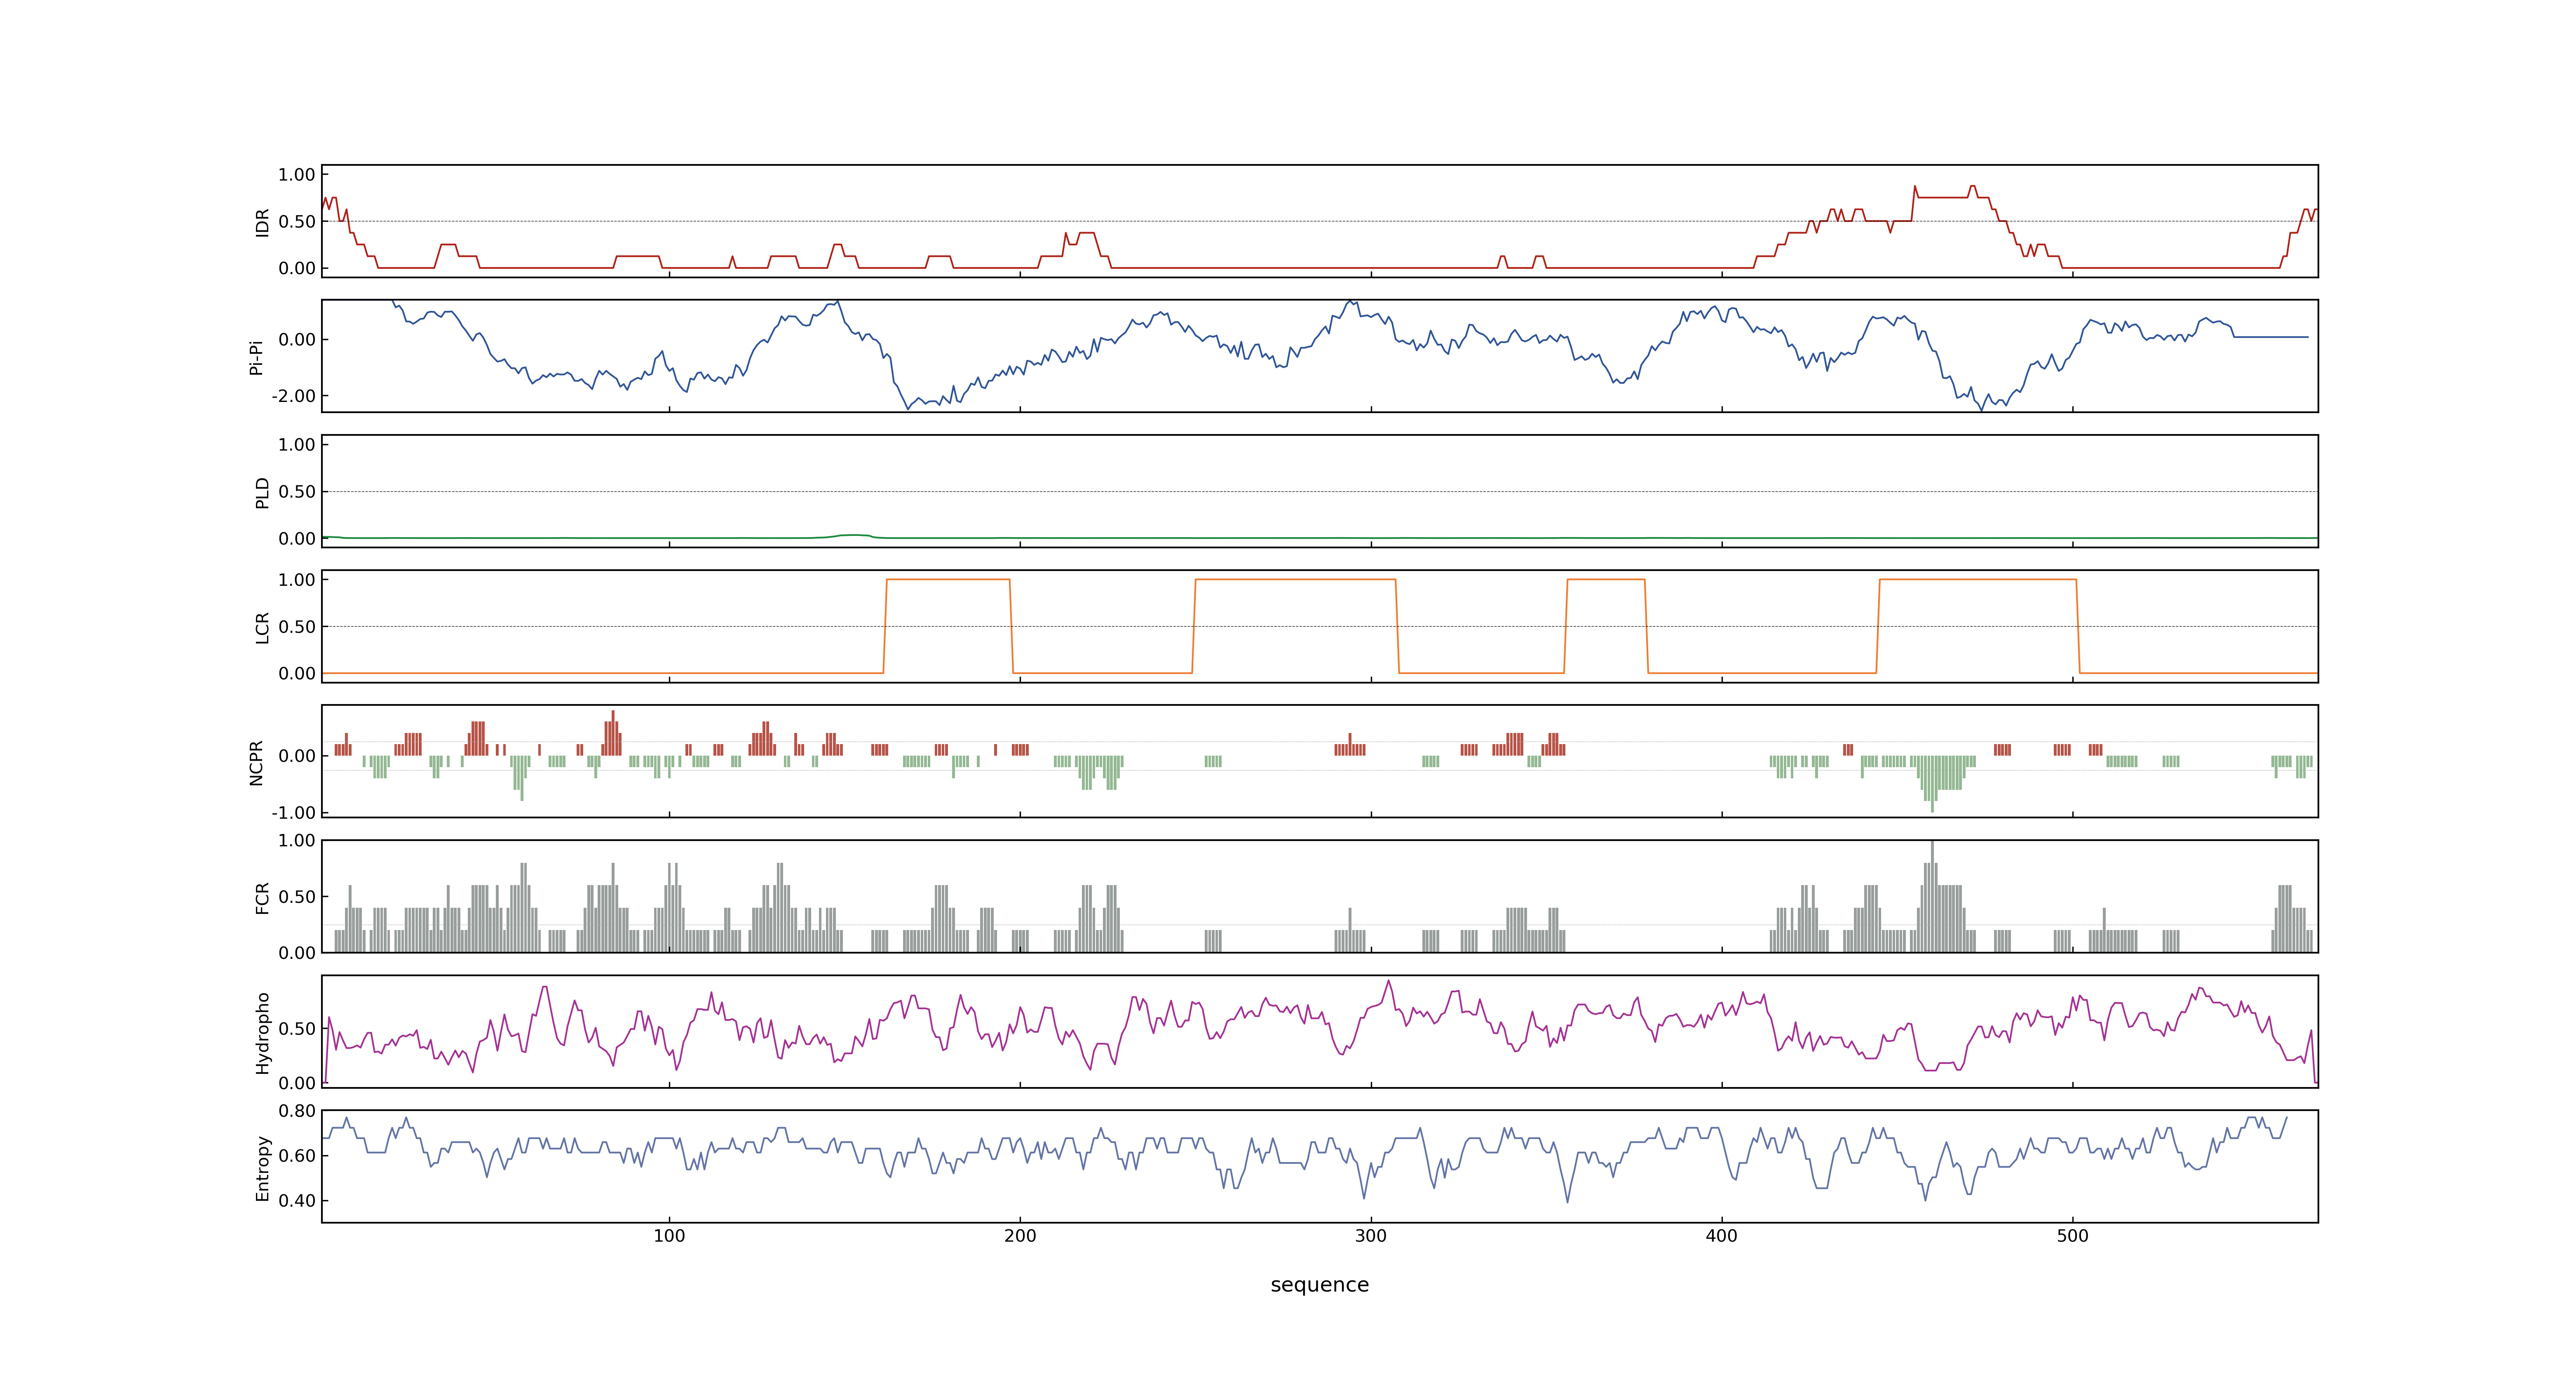Viewport: 2576px width, 1374px height.
Task: Click the 0.50 tick on FCR axis
Action: pyautogui.click(x=297, y=897)
